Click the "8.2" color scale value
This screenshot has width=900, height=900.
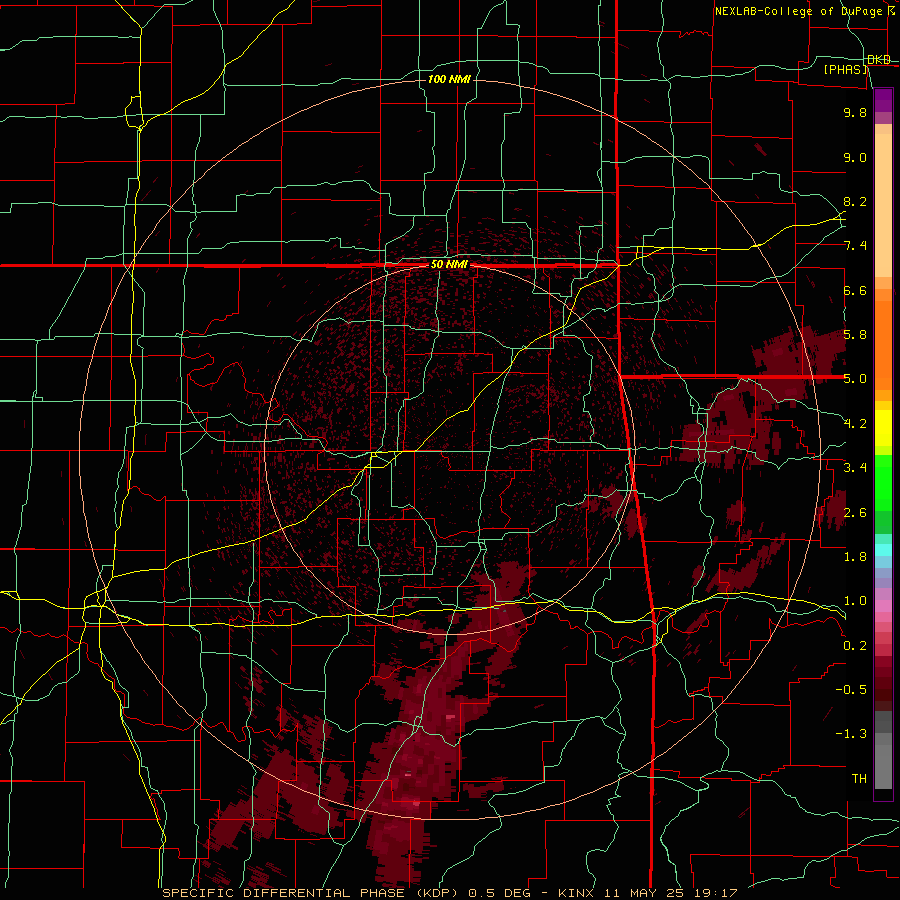click(855, 201)
